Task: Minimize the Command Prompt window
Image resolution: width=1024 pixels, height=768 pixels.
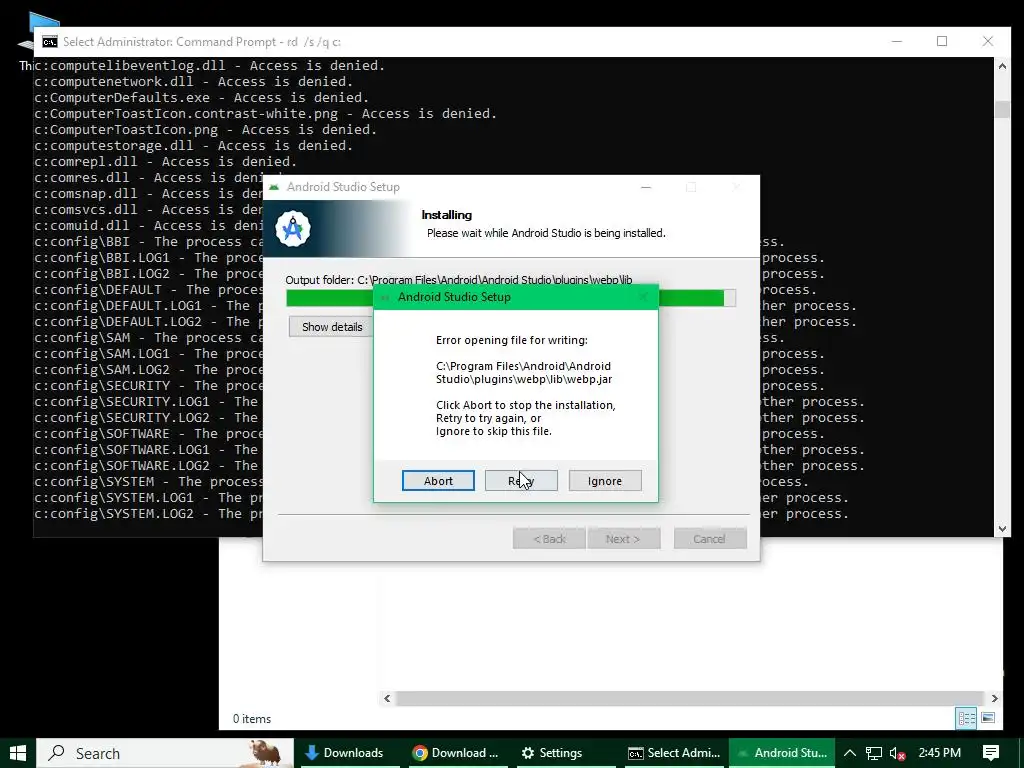Action: tap(897, 41)
